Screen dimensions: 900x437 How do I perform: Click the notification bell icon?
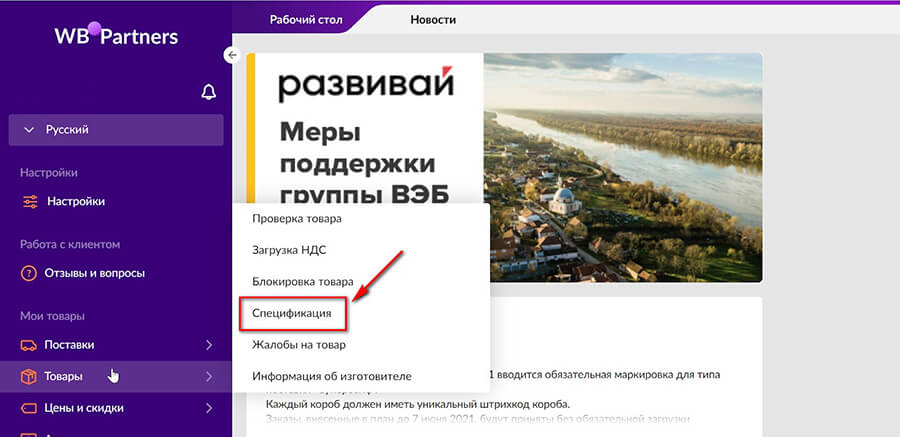point(208,92)
